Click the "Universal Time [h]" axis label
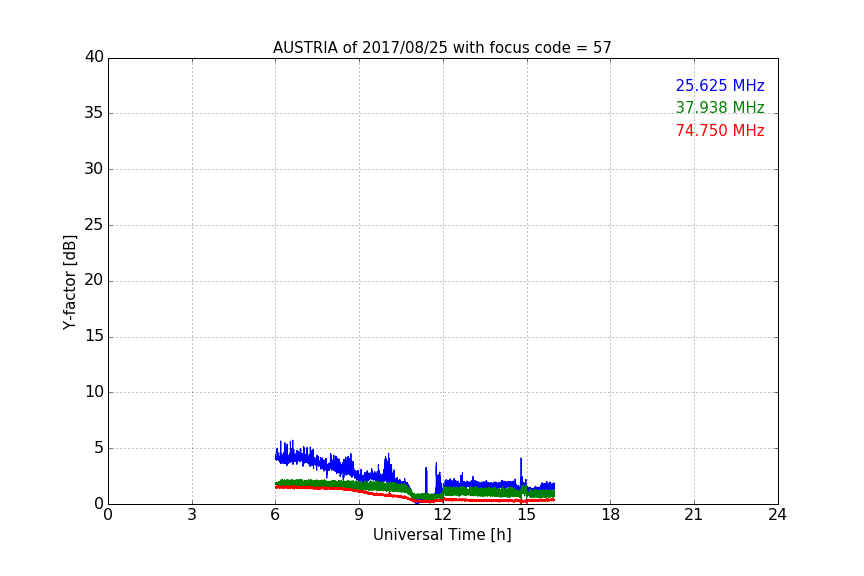 [x=442, y=535]
